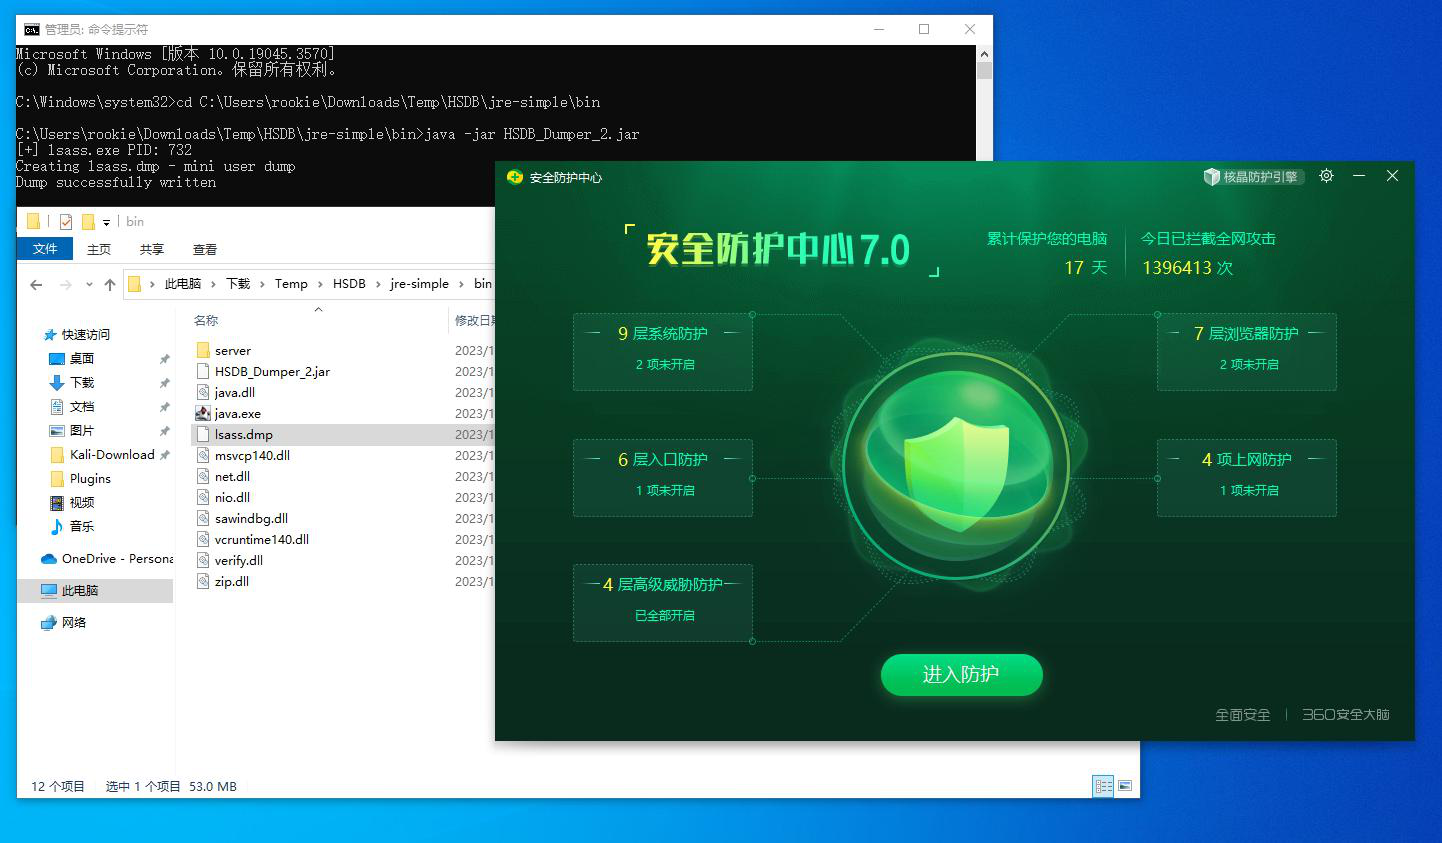The height and width of the screenshot is (843, 1442).
Task: Open the 主页 Home ribbon tab
Action: [x=99, y=249]
